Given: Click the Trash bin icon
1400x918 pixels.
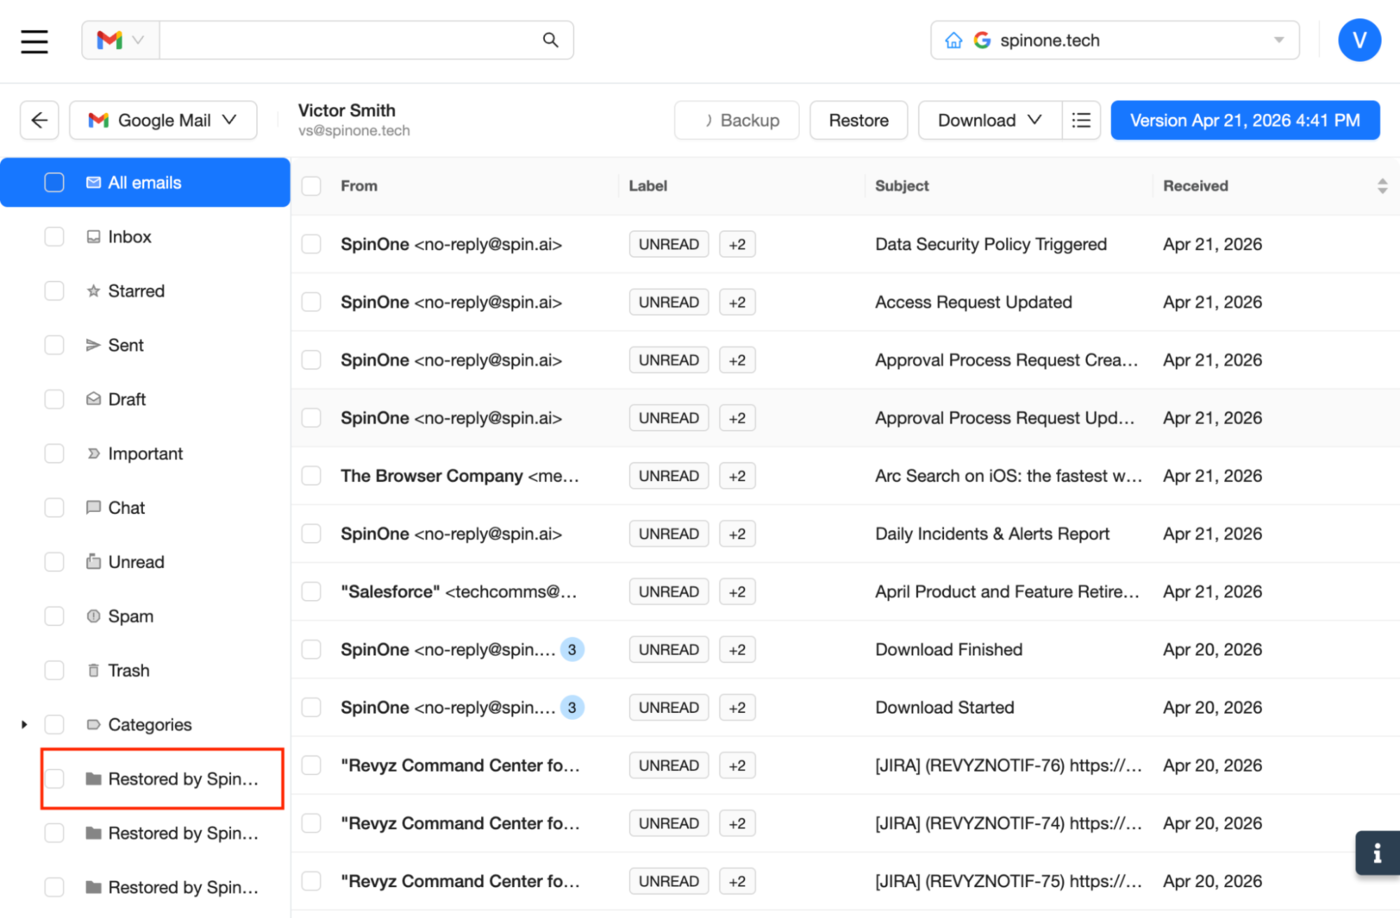Looking at the screenshot, I should (x=93, y=670).
